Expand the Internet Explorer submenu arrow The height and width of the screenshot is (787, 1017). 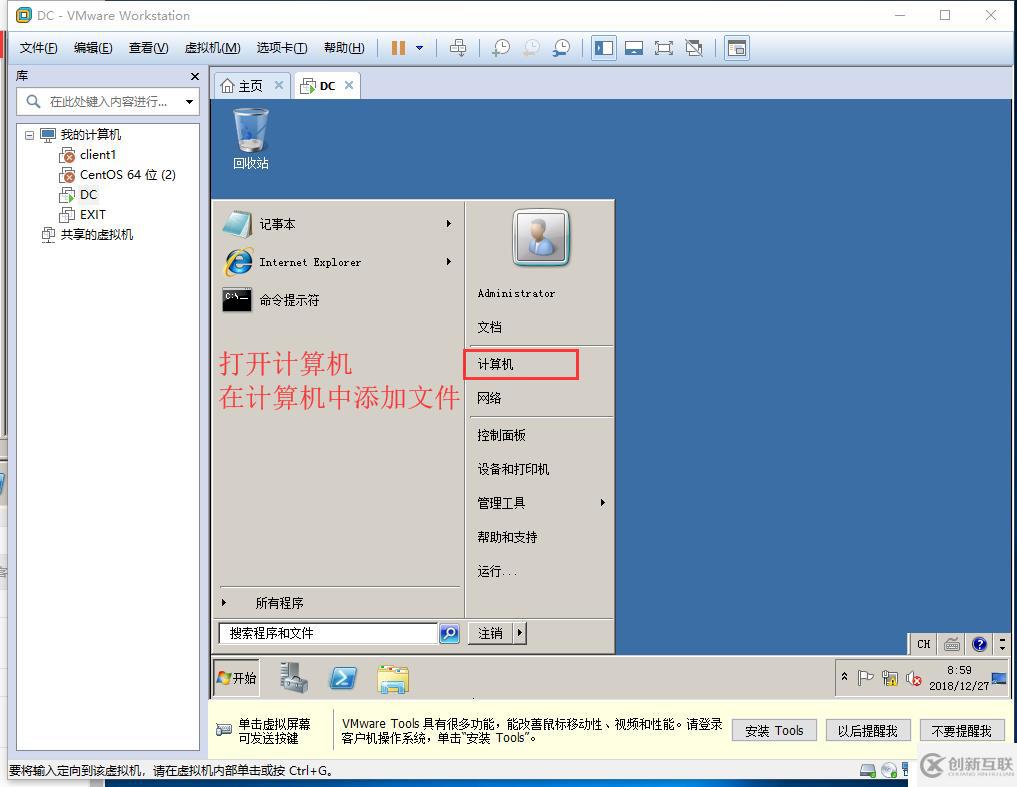(x=449, y=262)
